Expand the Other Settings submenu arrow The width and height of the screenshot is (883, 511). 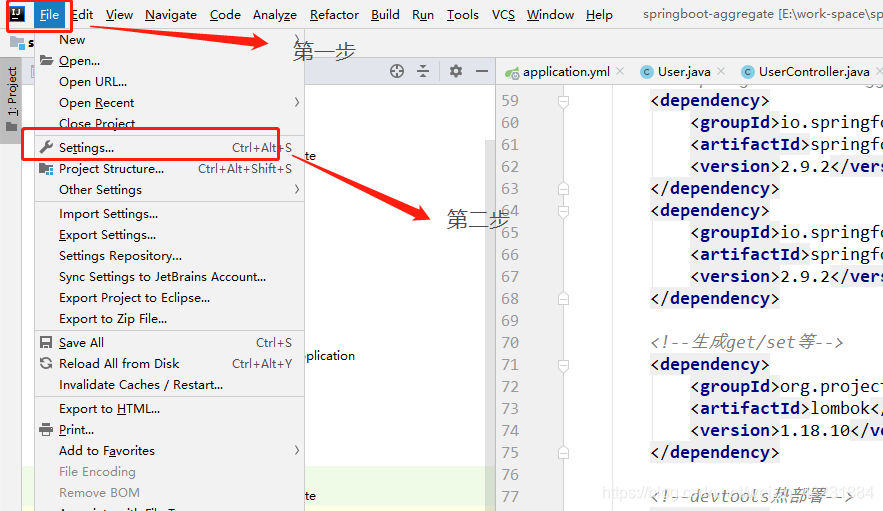[x=297, y=189]
